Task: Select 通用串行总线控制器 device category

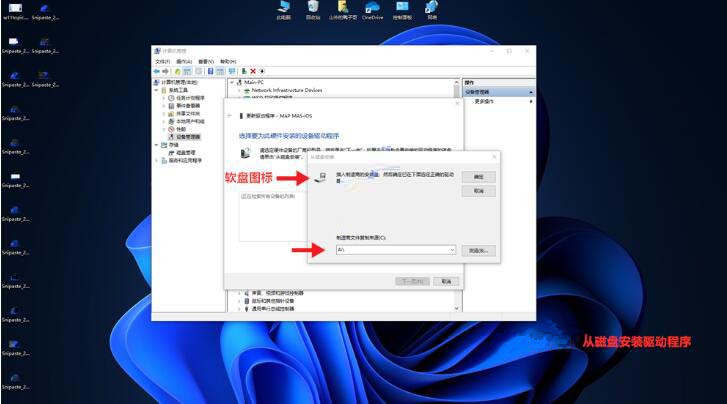Action: (x=269, y=308)
